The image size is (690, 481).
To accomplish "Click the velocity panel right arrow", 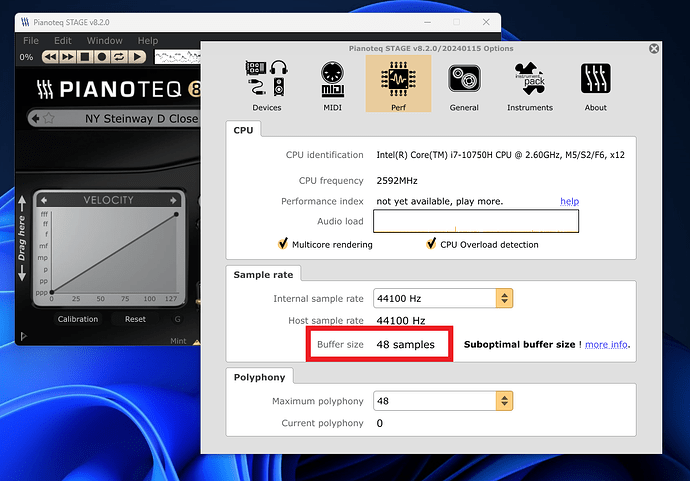I will click(173, 200).
